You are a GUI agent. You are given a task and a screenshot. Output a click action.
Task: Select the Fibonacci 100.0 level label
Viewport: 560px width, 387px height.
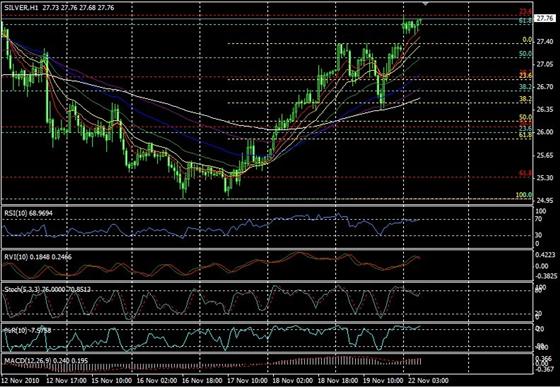coord(524,195)
